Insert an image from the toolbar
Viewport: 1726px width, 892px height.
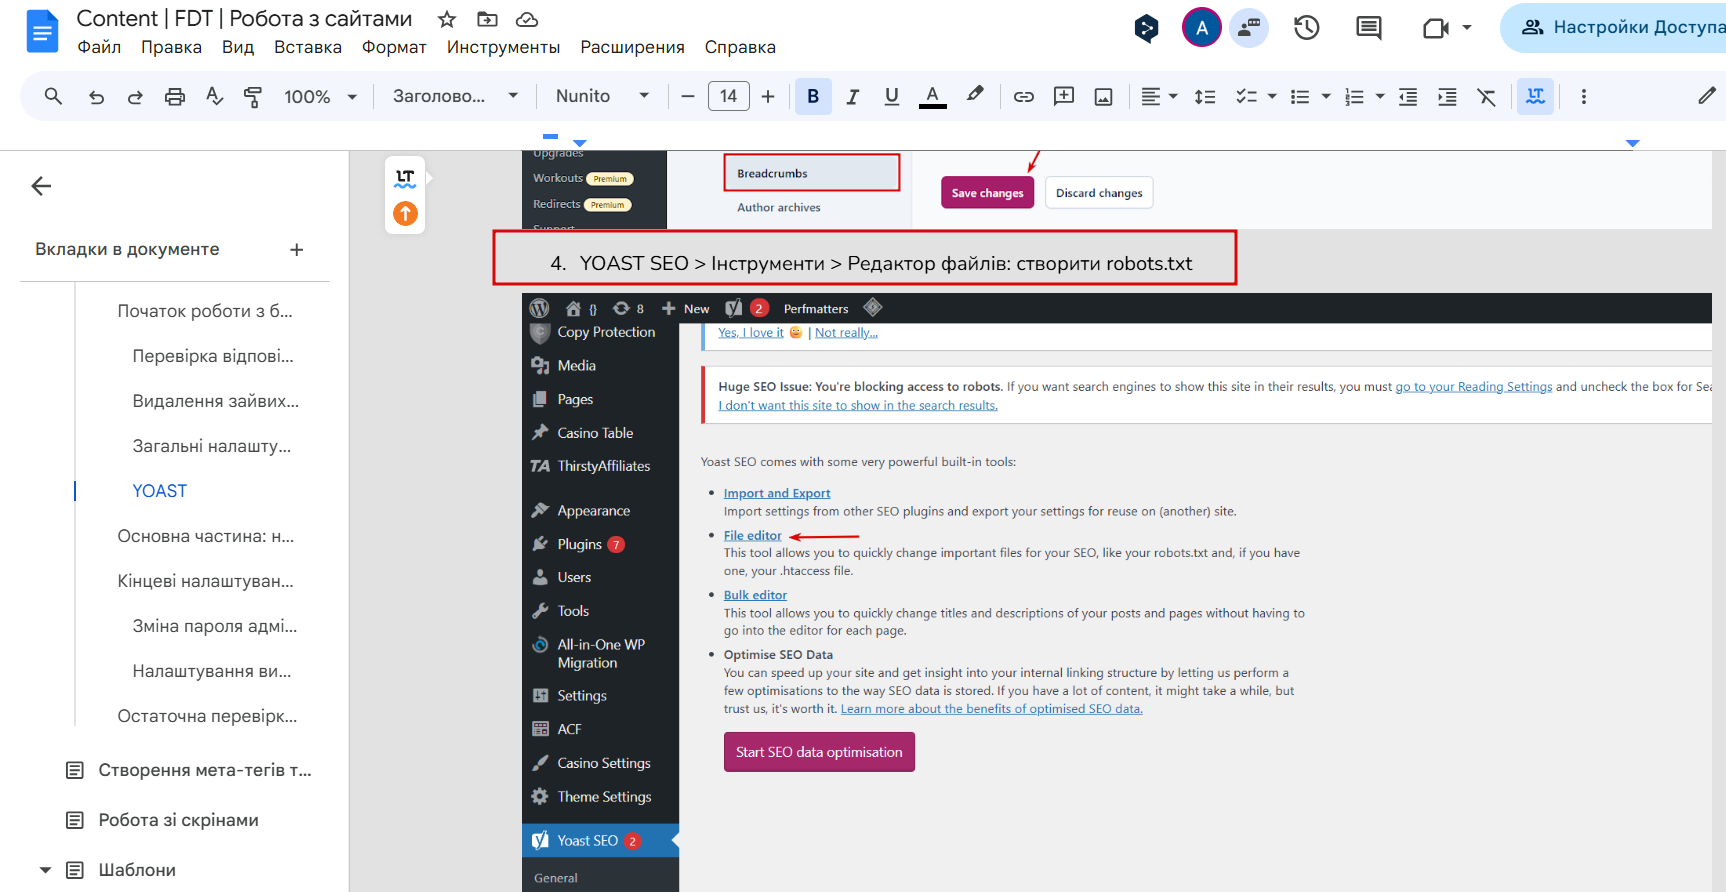pos(1104,97)
